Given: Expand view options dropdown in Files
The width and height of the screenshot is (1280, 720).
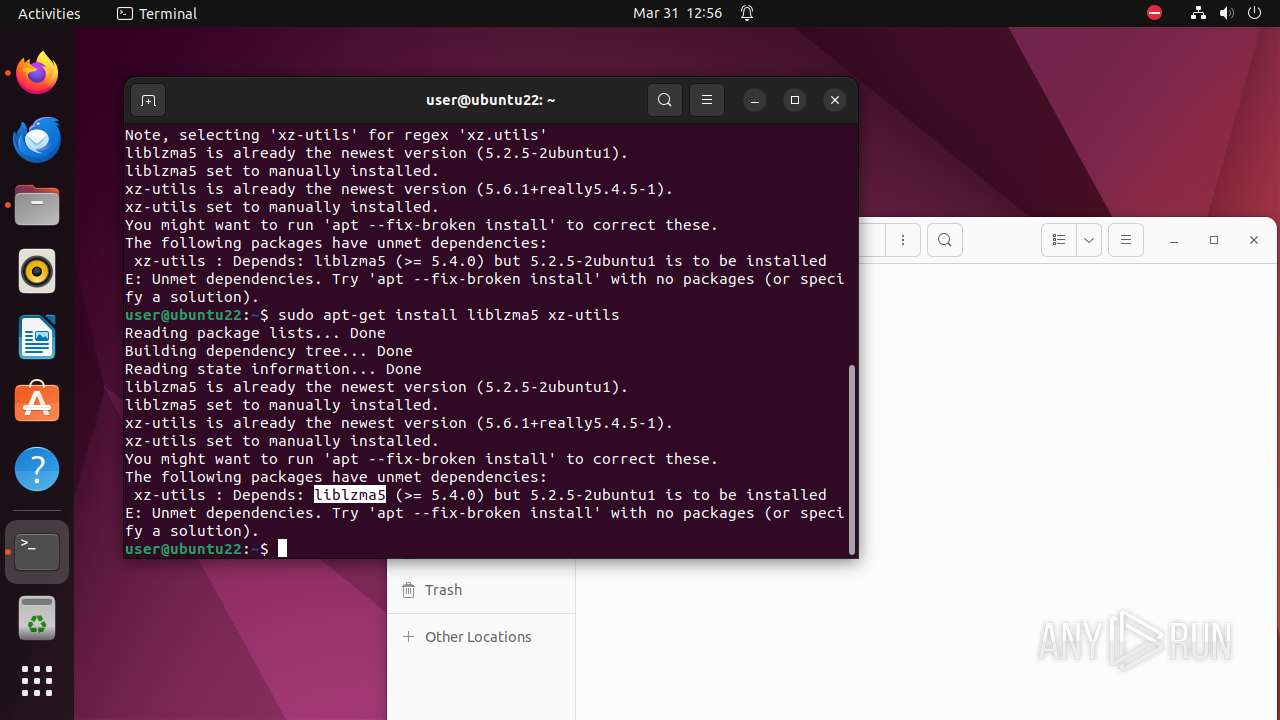Looking at the screenshot, I should (x=1089, y=240).
